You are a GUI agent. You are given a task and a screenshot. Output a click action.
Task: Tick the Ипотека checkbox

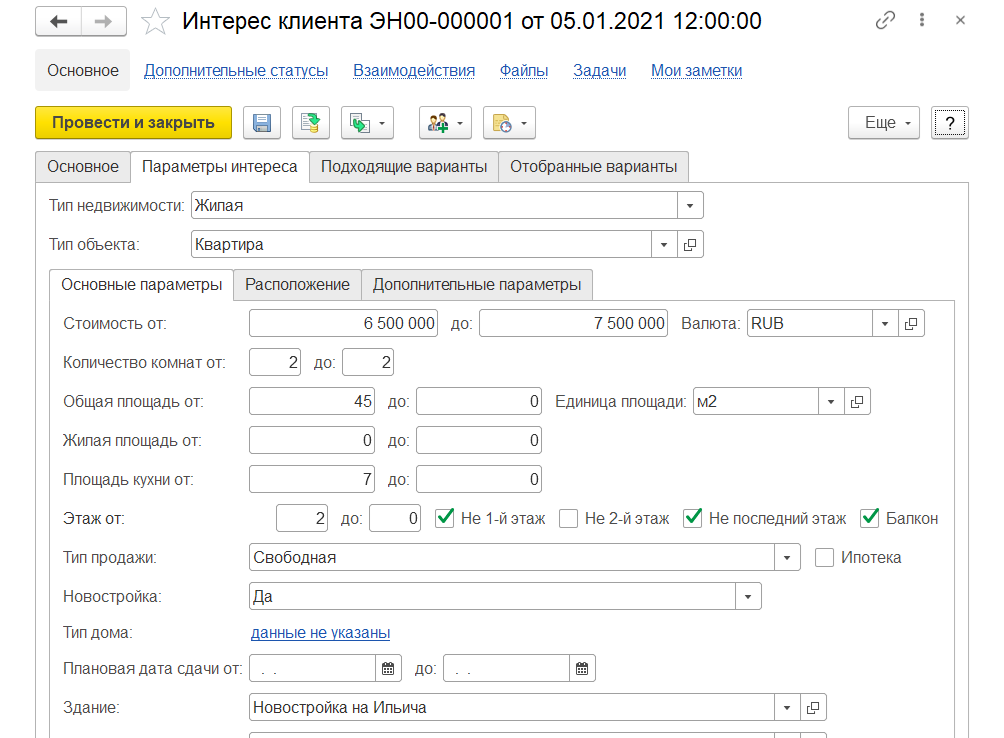click(x=824, y=558)
